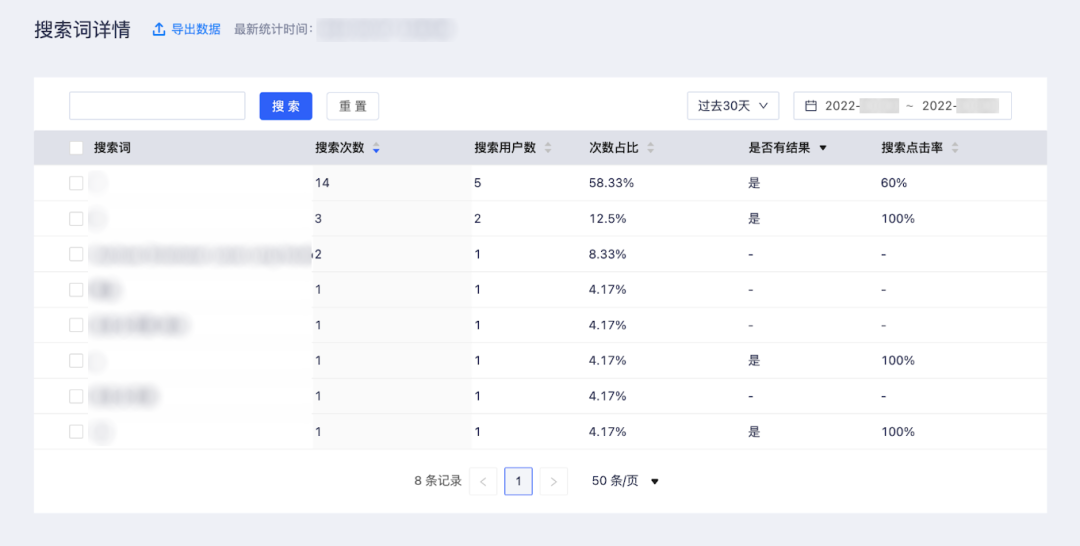This screenshot has height=546, width=1080.
Task: Expand the 50 条/页 page size selector
Action: point(625,481)
